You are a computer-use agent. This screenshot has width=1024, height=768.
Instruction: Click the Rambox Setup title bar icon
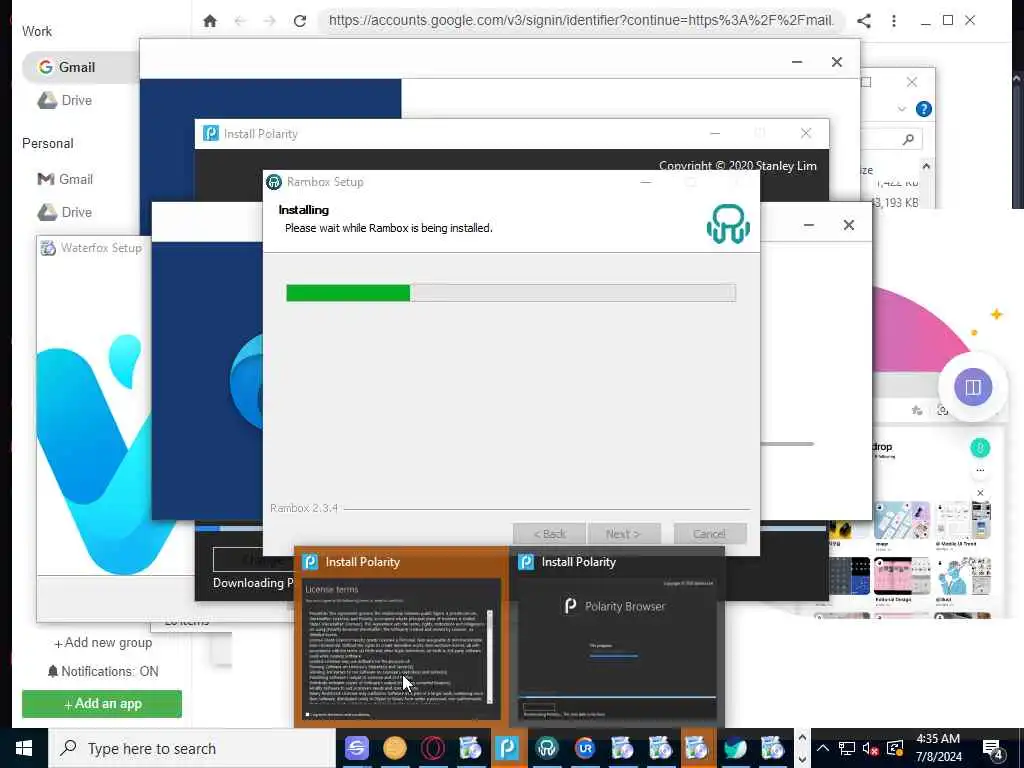[274, 182]
